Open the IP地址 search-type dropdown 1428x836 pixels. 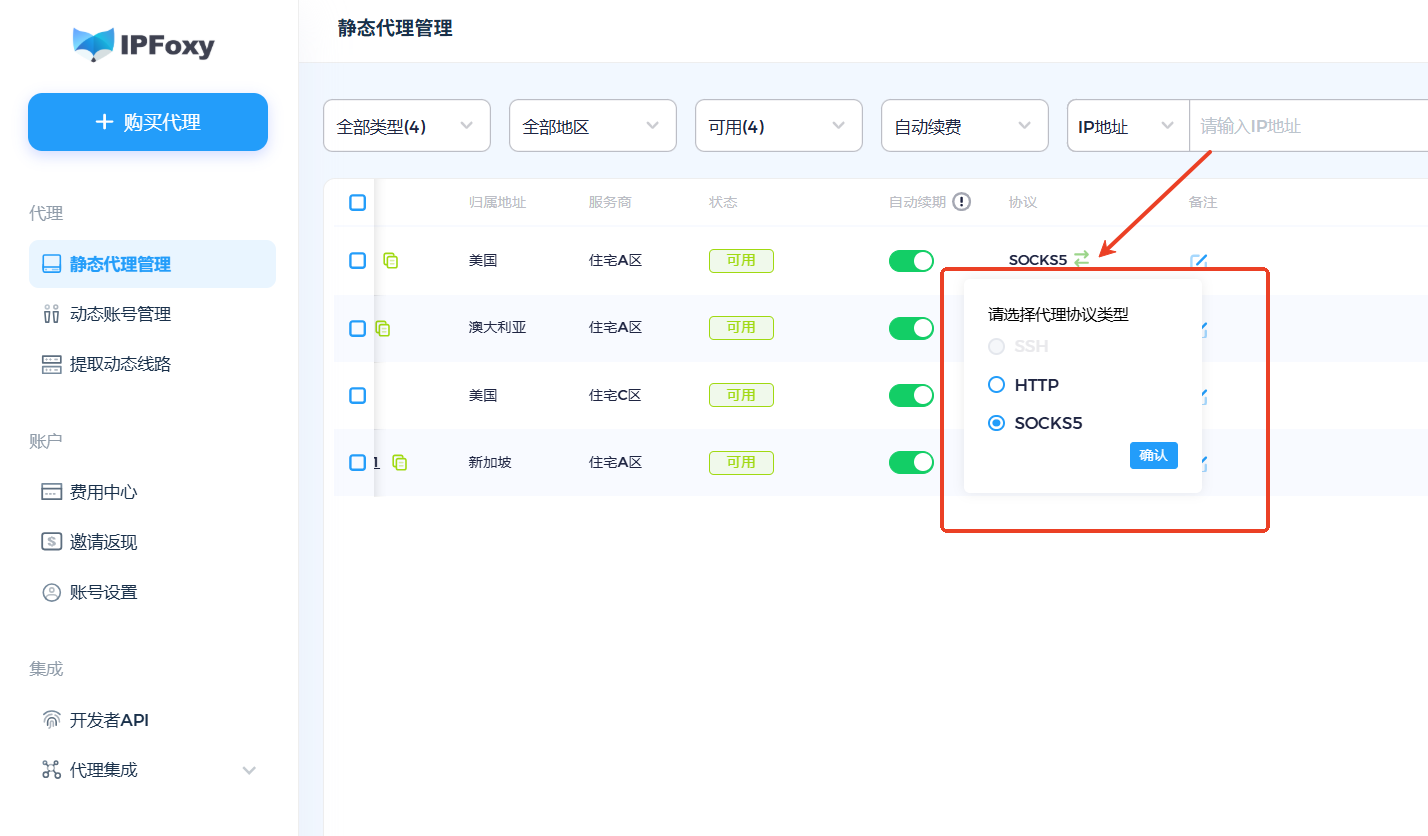1128,126
